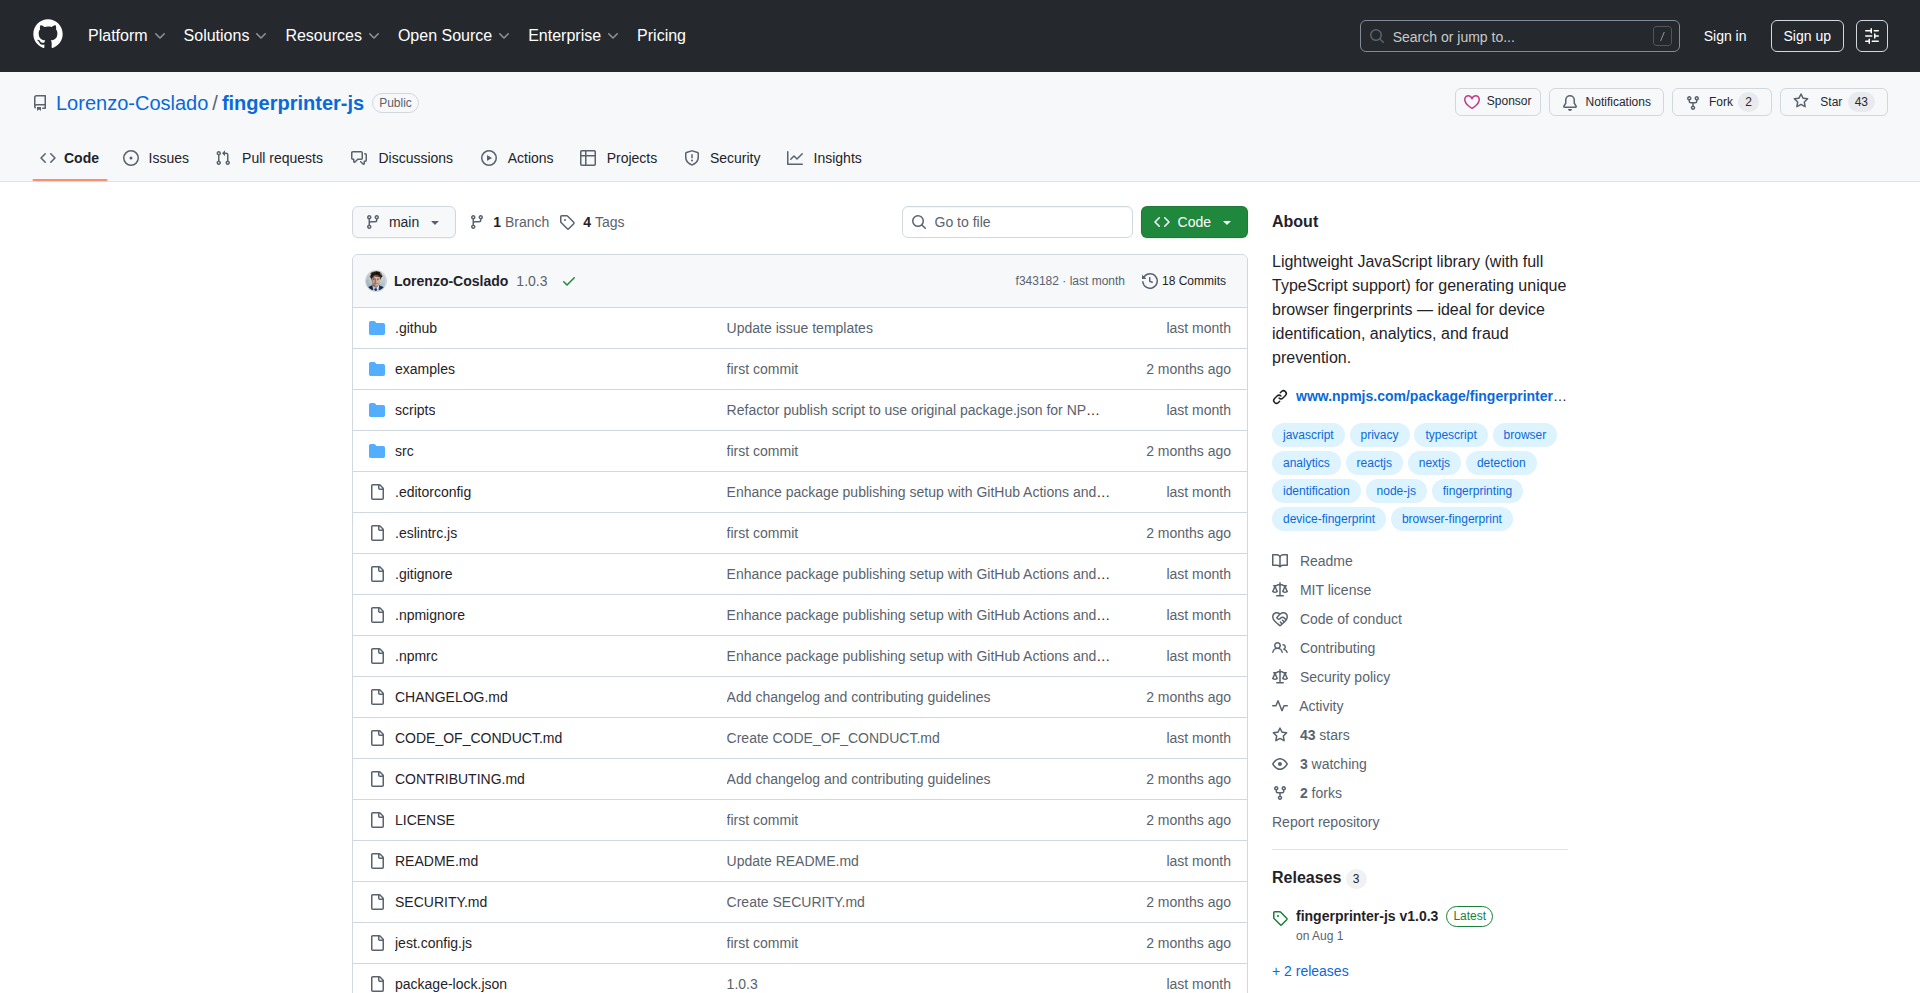Click the Sign up button
The width and height of the screenshot is (1920, 993).
coord(1807,36)
